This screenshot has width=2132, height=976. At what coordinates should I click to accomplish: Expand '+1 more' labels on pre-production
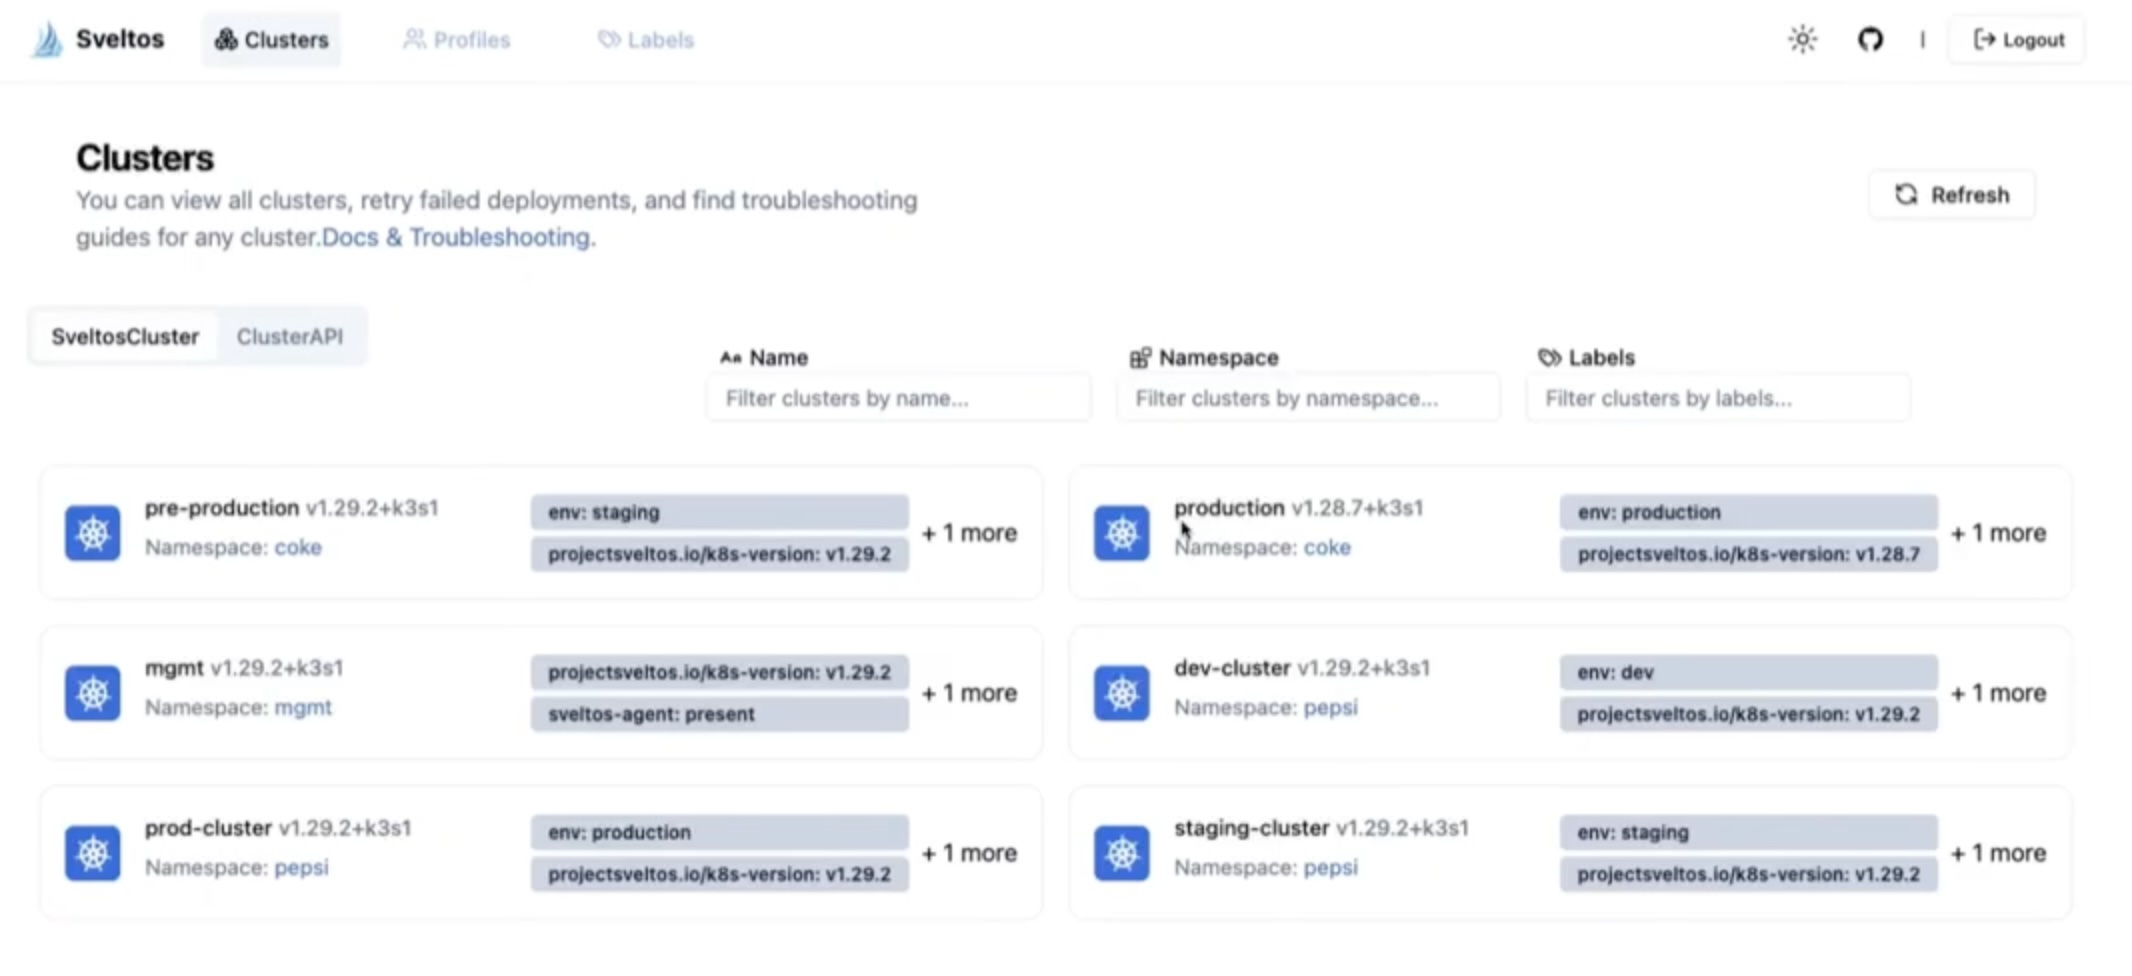(969, 533)
